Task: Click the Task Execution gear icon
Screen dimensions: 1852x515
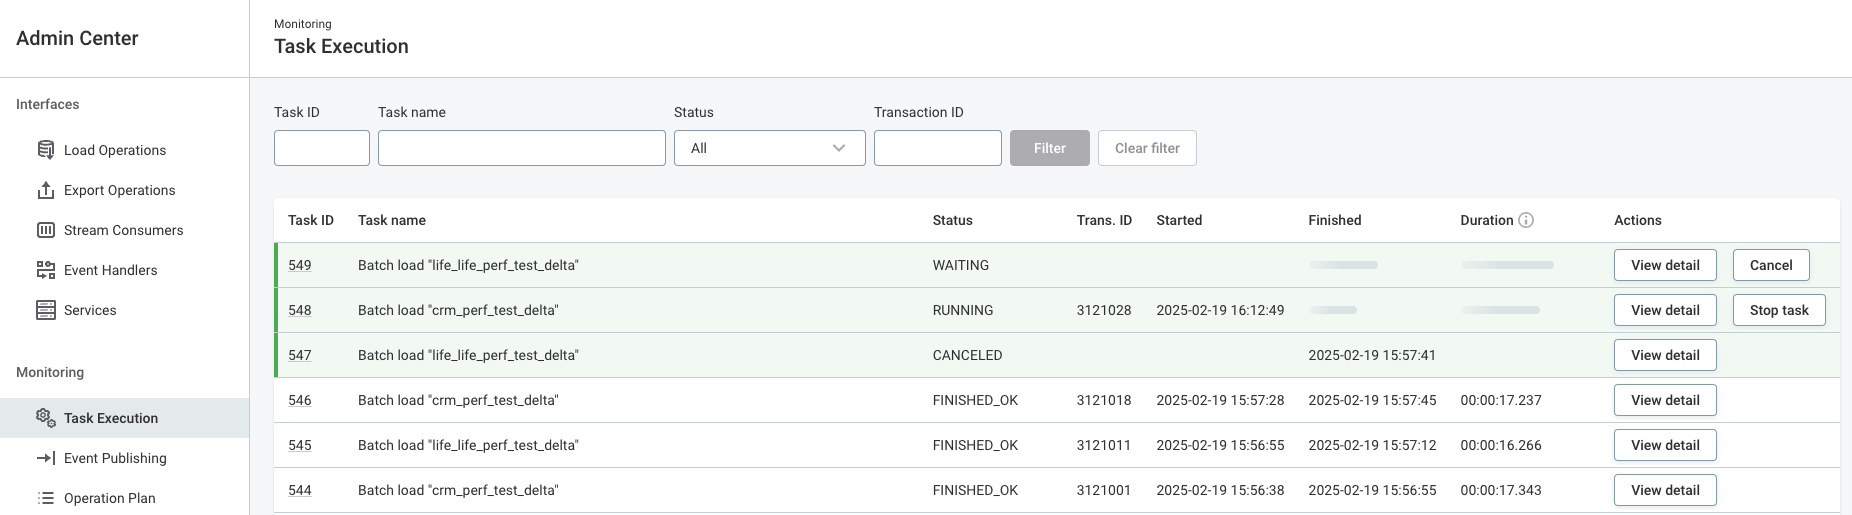Action: 46,418
